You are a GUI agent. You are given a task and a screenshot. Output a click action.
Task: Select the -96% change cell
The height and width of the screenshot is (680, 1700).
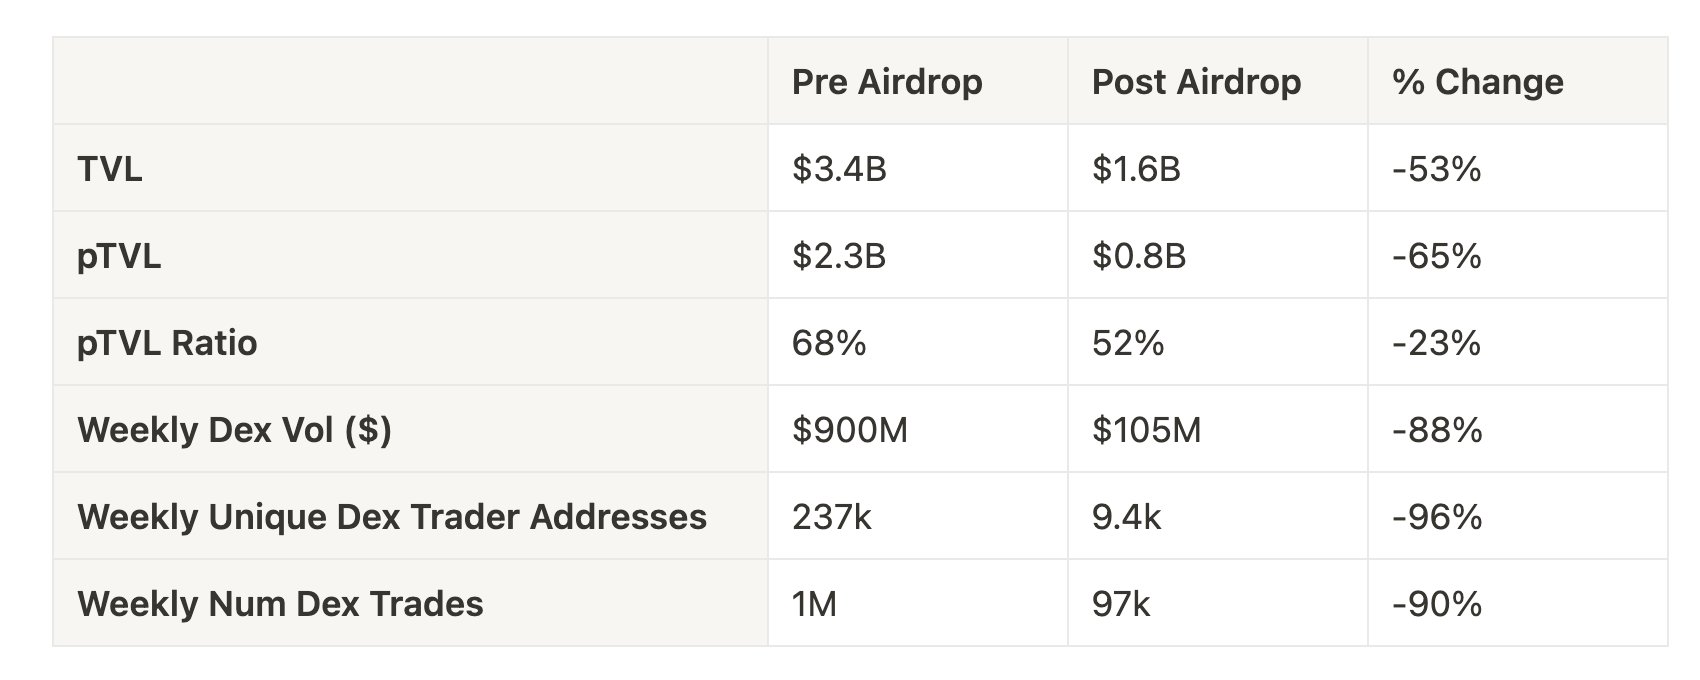coord(1436,517)
